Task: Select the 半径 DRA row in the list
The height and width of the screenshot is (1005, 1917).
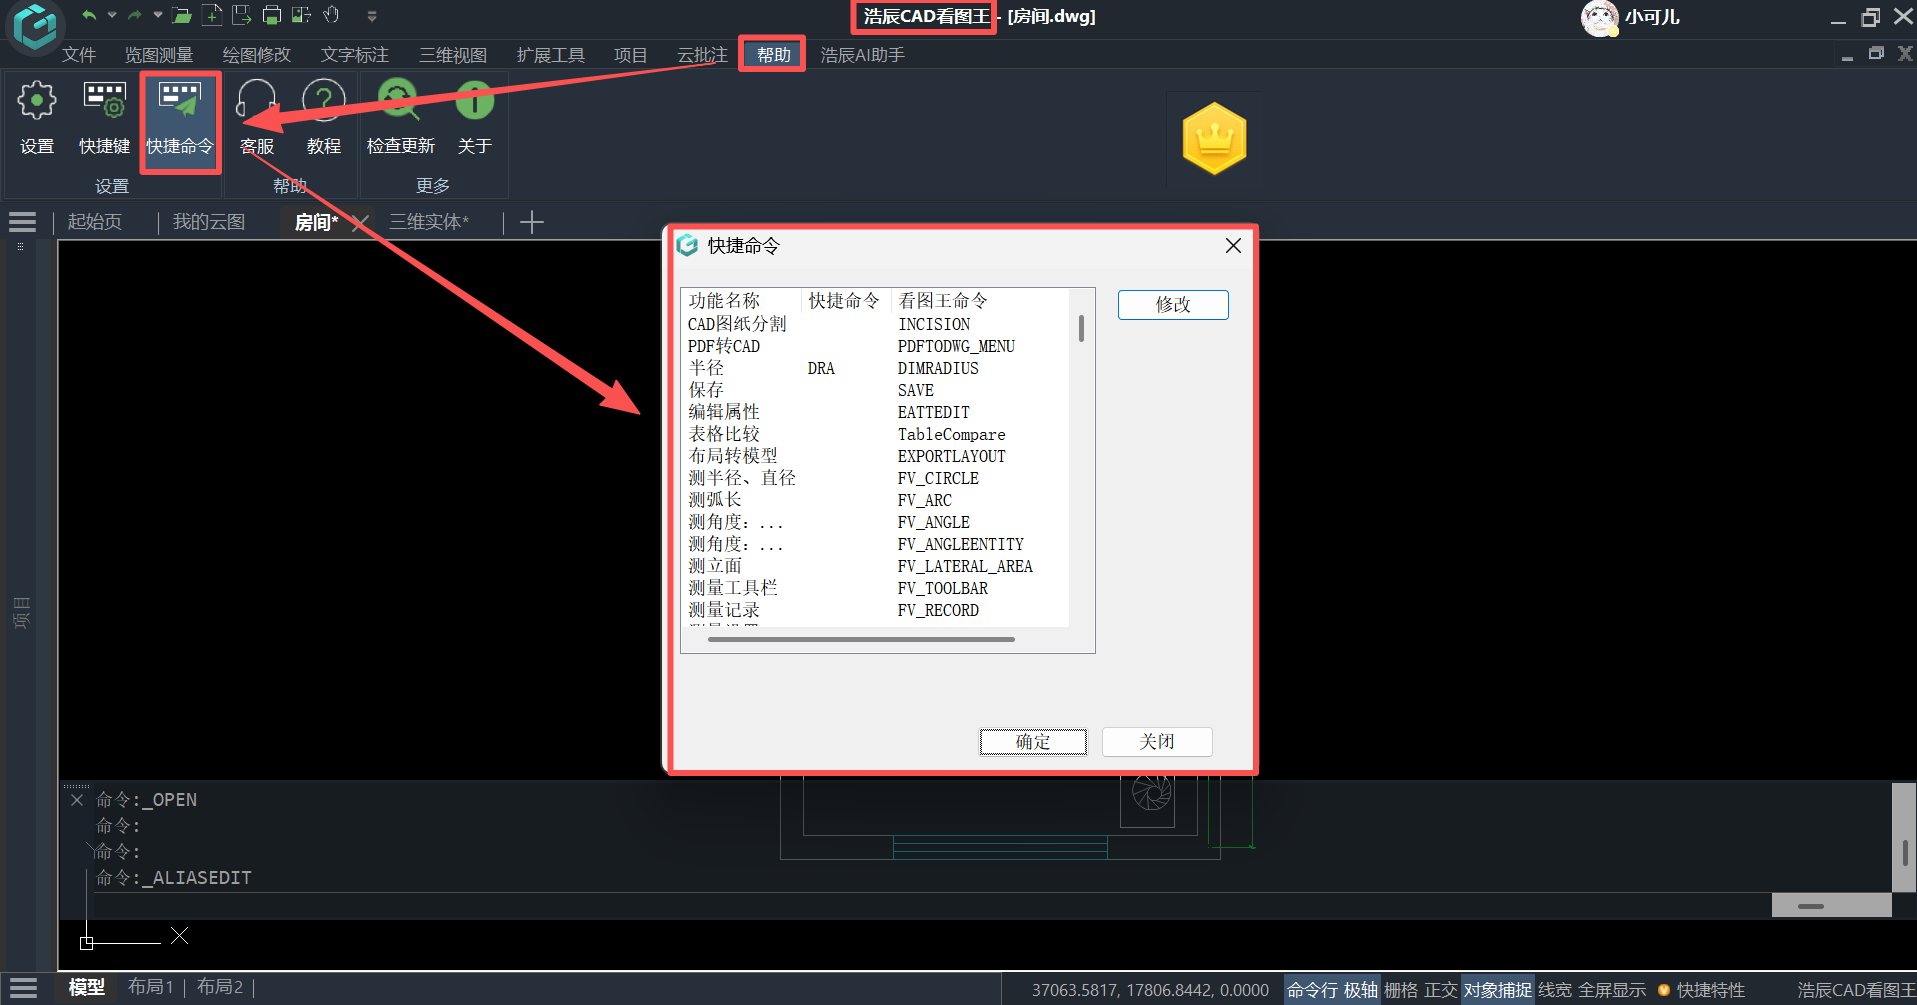Action: [875, 368]
